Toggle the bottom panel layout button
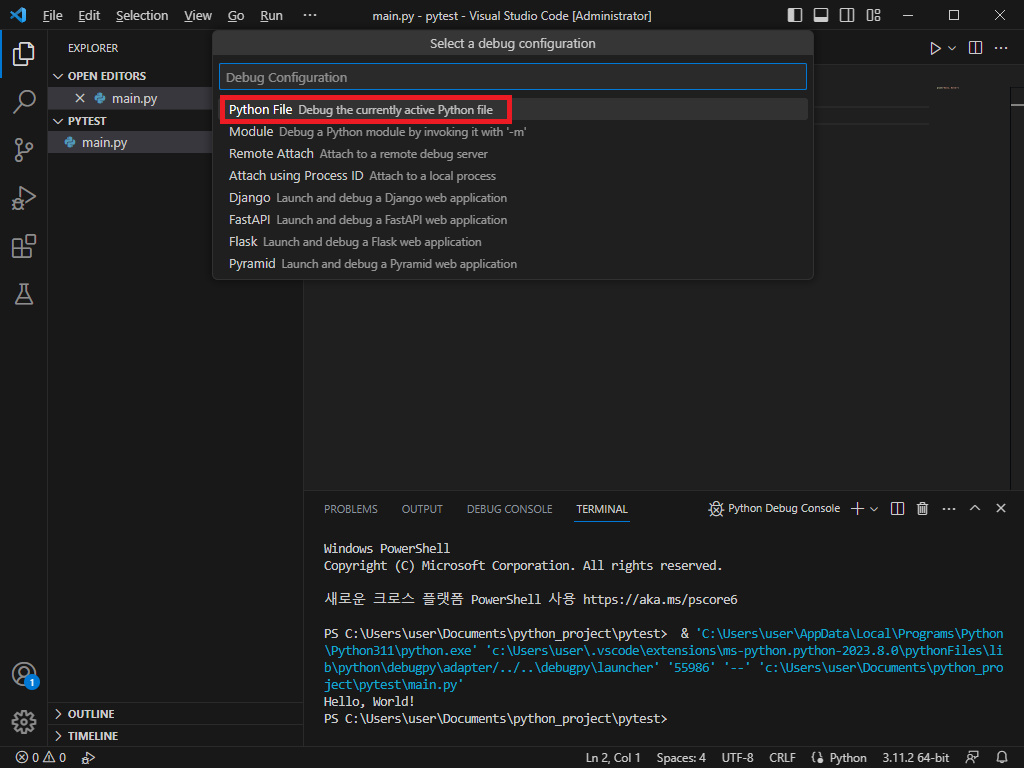 click(x=821, y=16)
